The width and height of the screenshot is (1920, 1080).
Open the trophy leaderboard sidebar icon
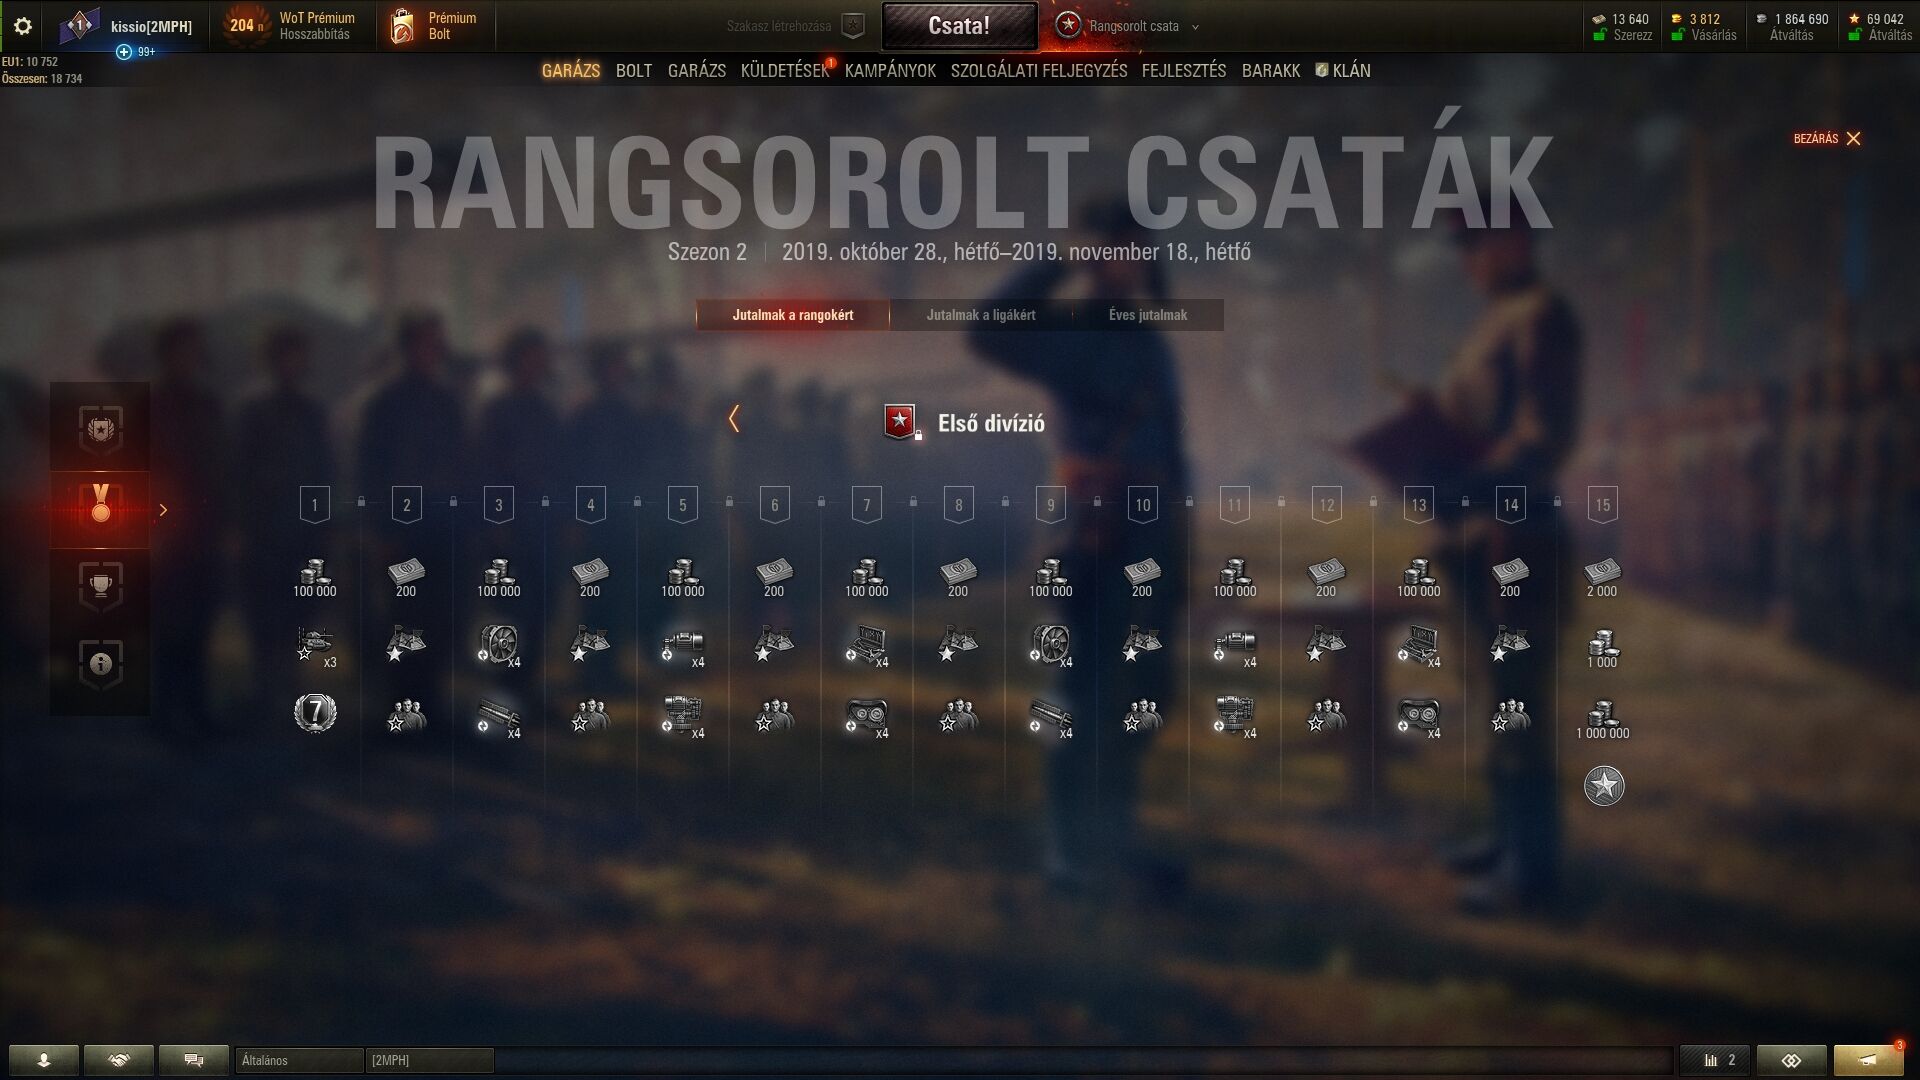(x=100, y=586)
